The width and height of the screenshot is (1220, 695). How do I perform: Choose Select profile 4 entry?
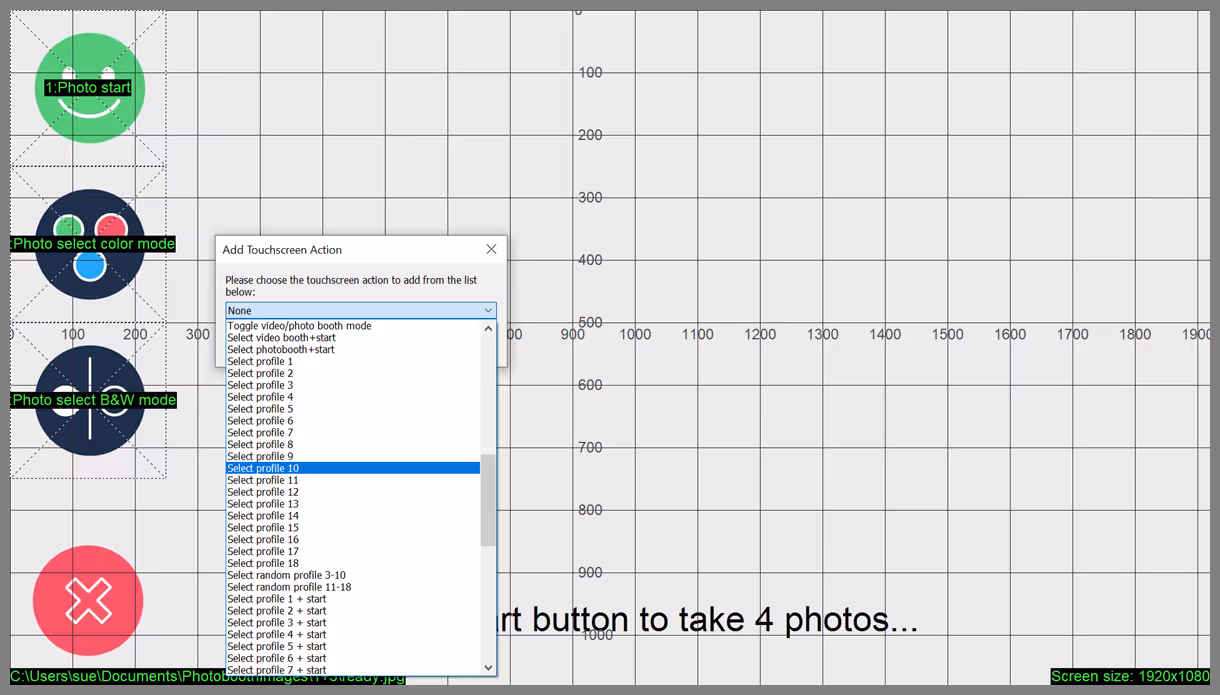pyautogui.click(x=353, y=397)
